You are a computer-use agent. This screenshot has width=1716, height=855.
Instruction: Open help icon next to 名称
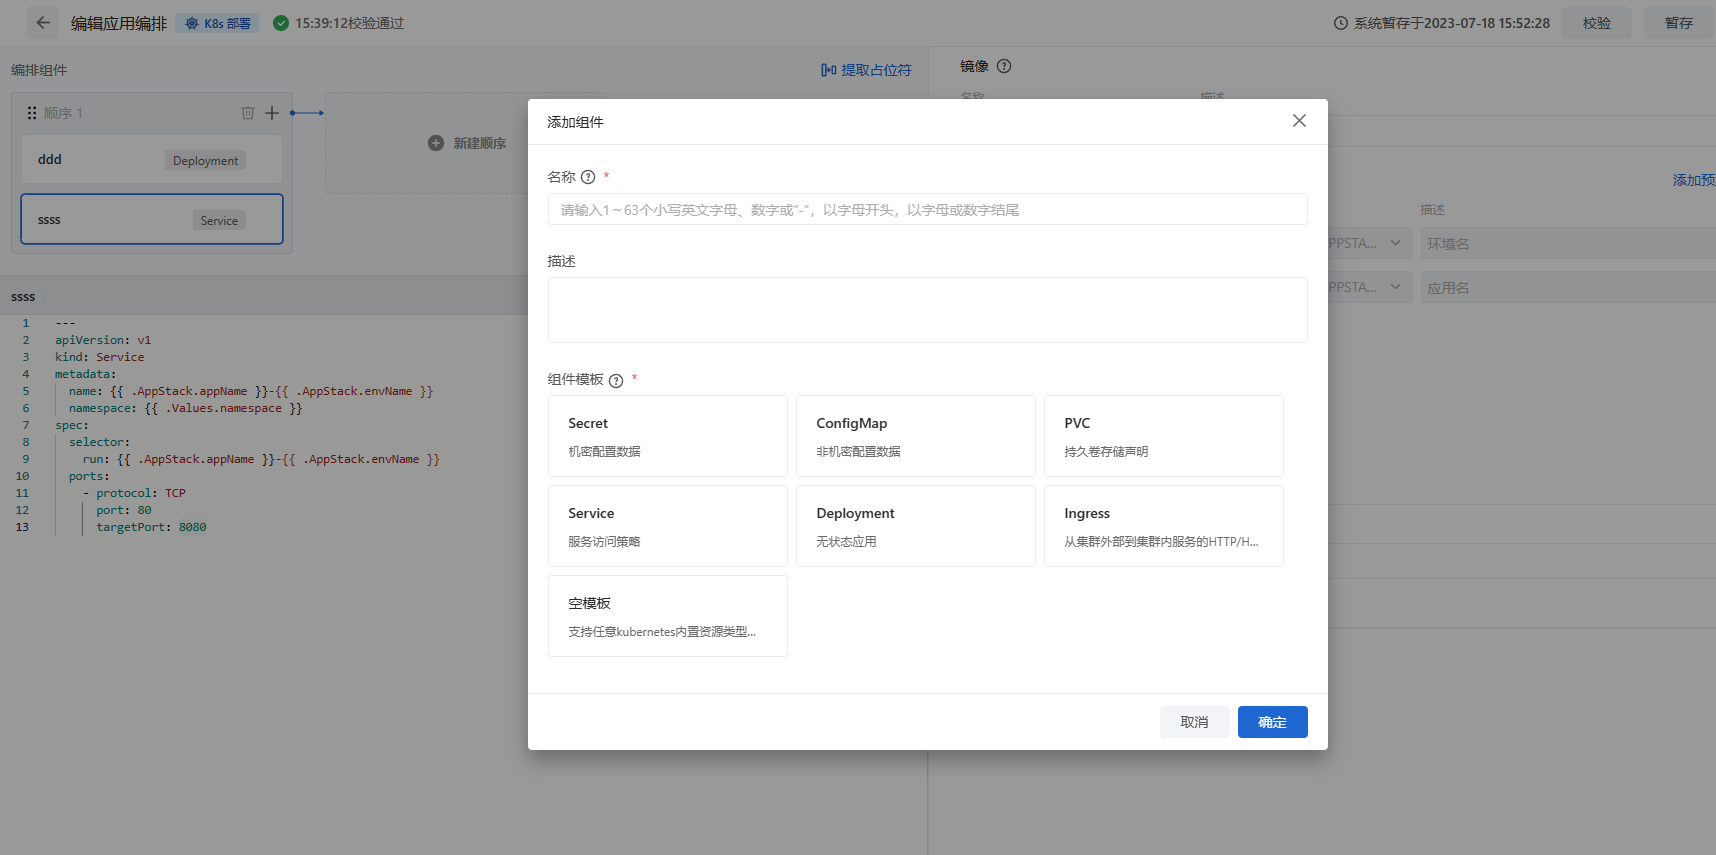[588, 177]
